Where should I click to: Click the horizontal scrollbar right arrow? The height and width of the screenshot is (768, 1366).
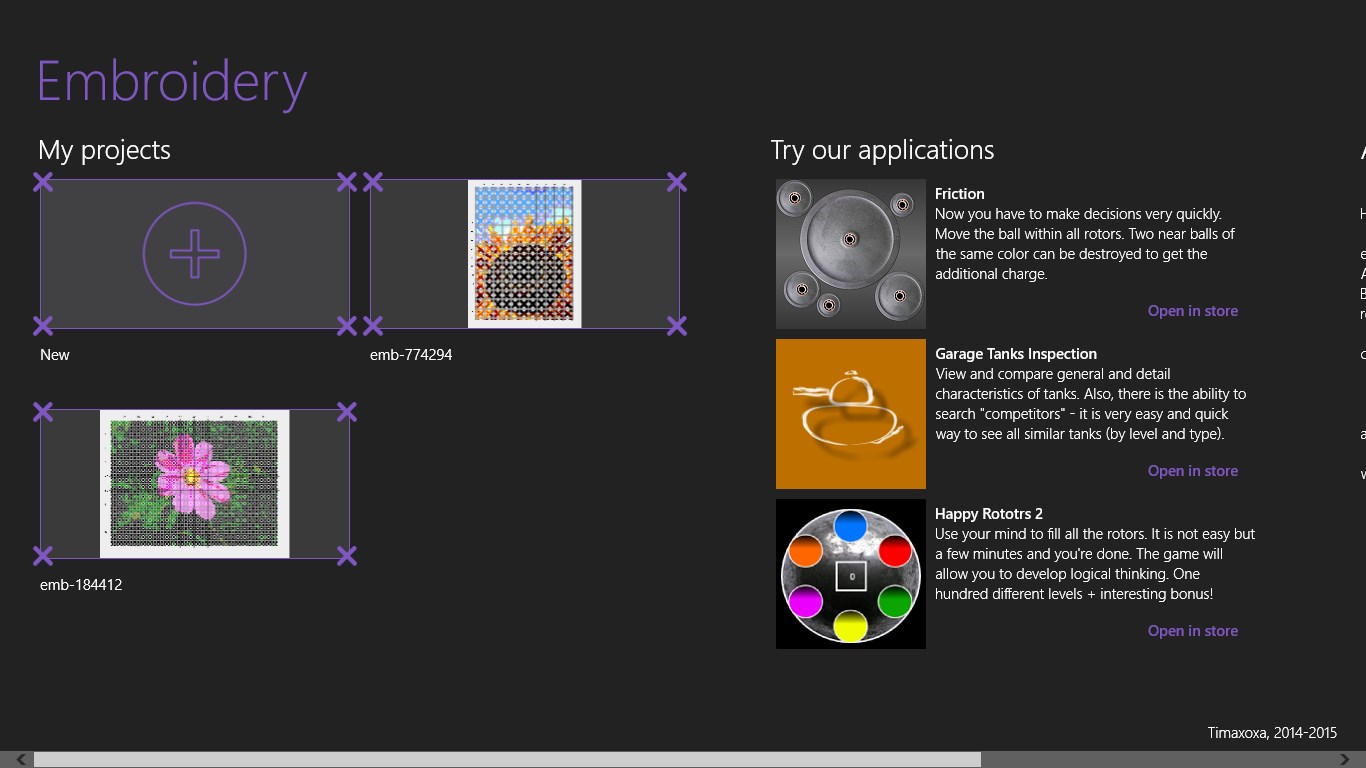pyautogui.click(x=1345, y=760)
